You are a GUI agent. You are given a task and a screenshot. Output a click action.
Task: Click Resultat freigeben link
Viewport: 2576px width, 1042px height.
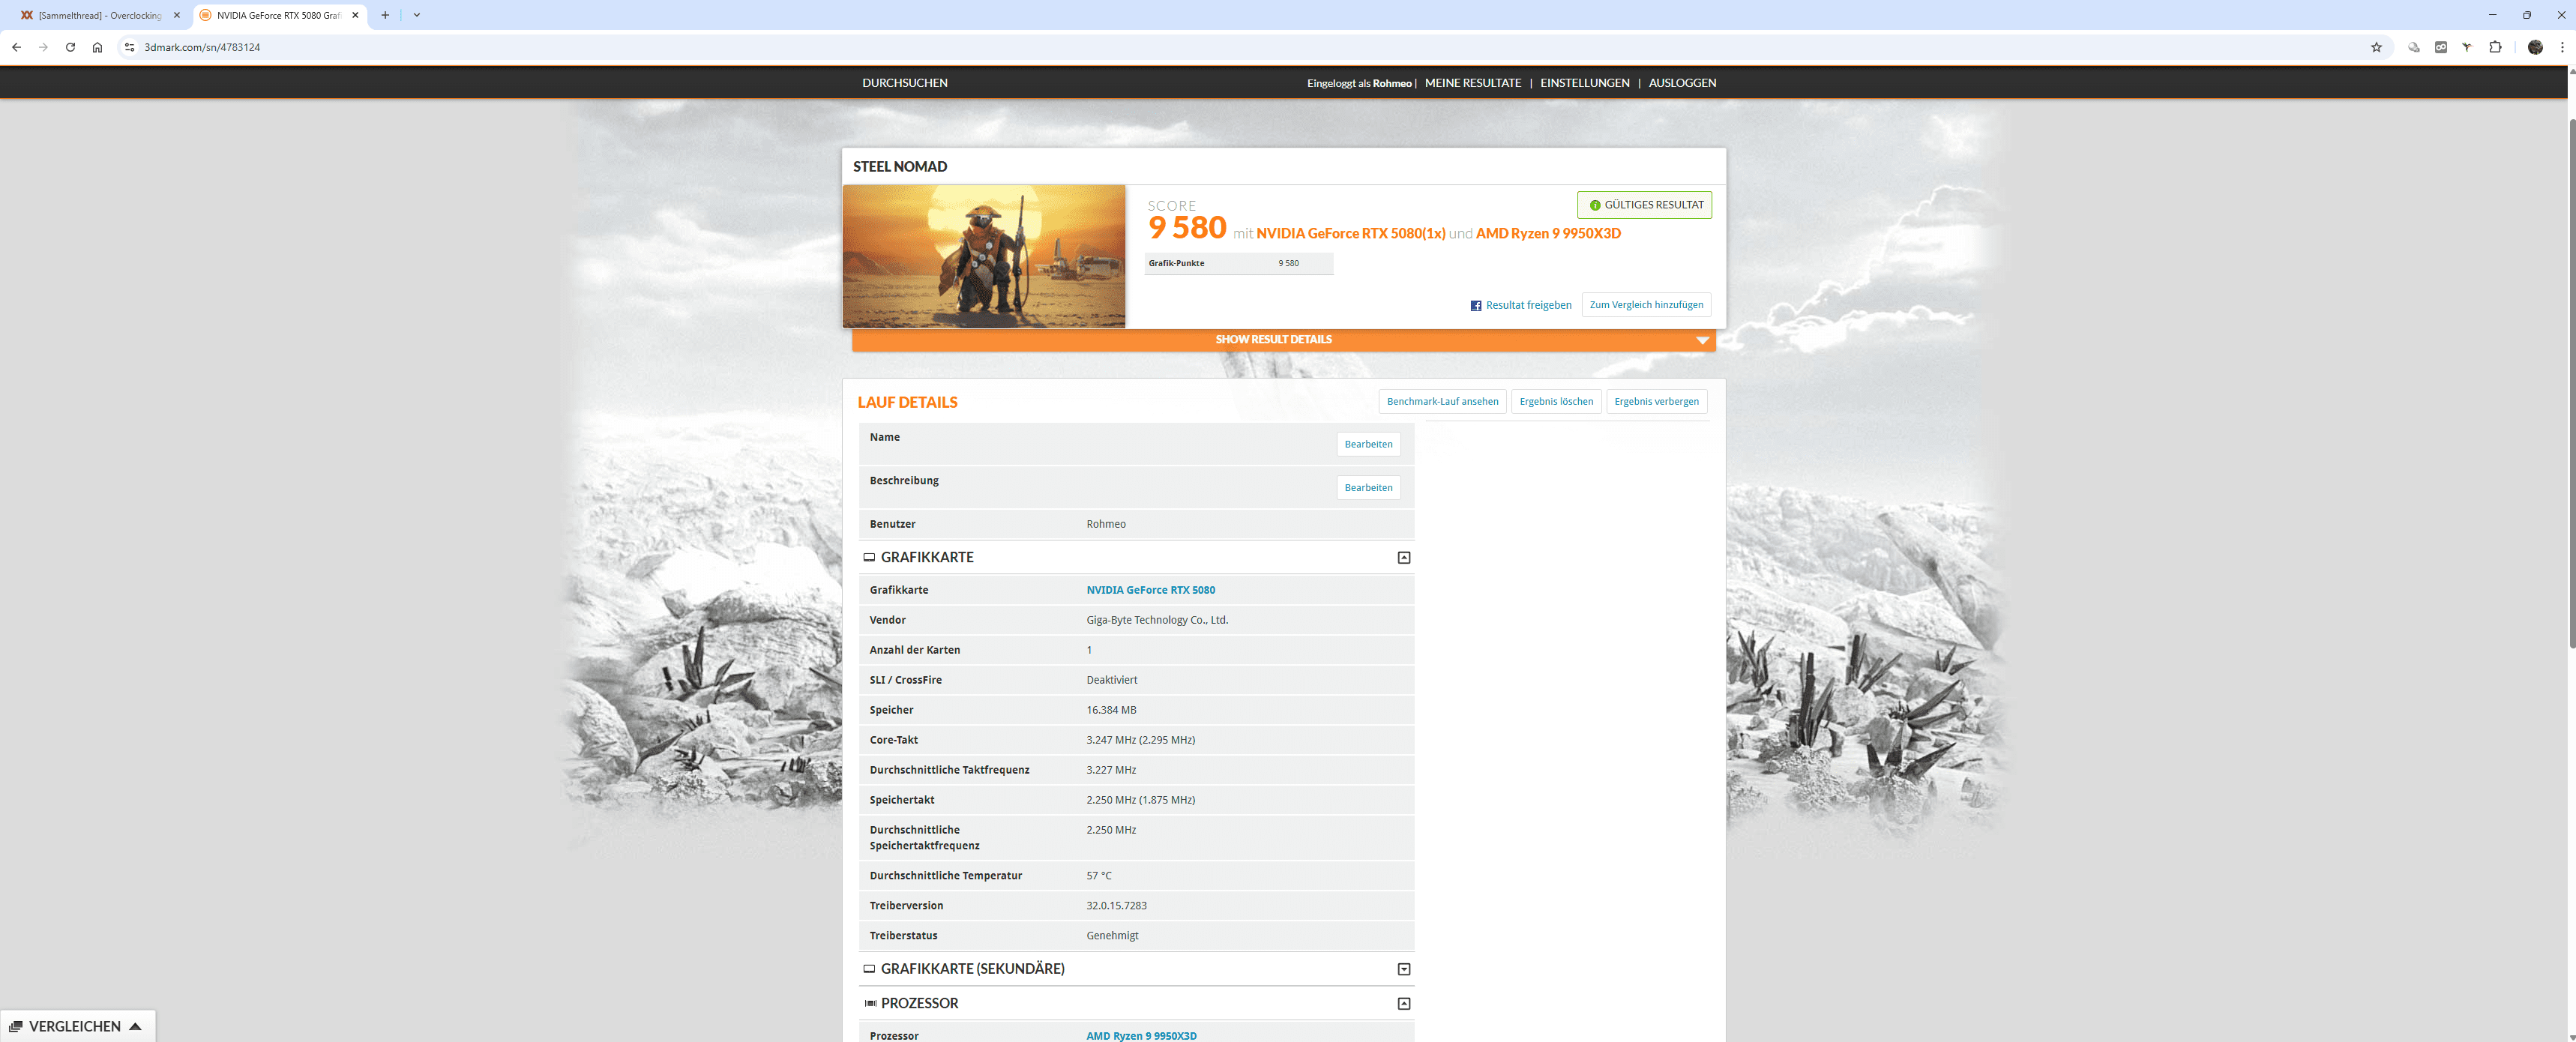coord(1528,305)
